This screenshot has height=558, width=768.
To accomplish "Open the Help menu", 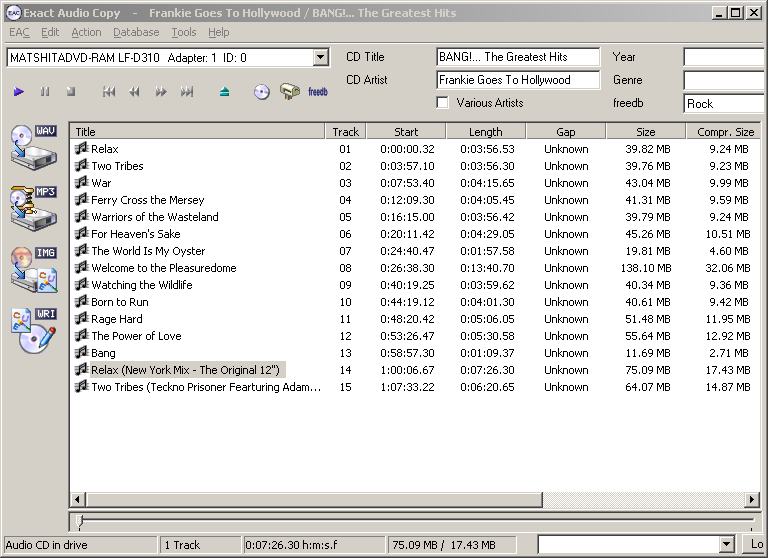I will click(218, 32).
